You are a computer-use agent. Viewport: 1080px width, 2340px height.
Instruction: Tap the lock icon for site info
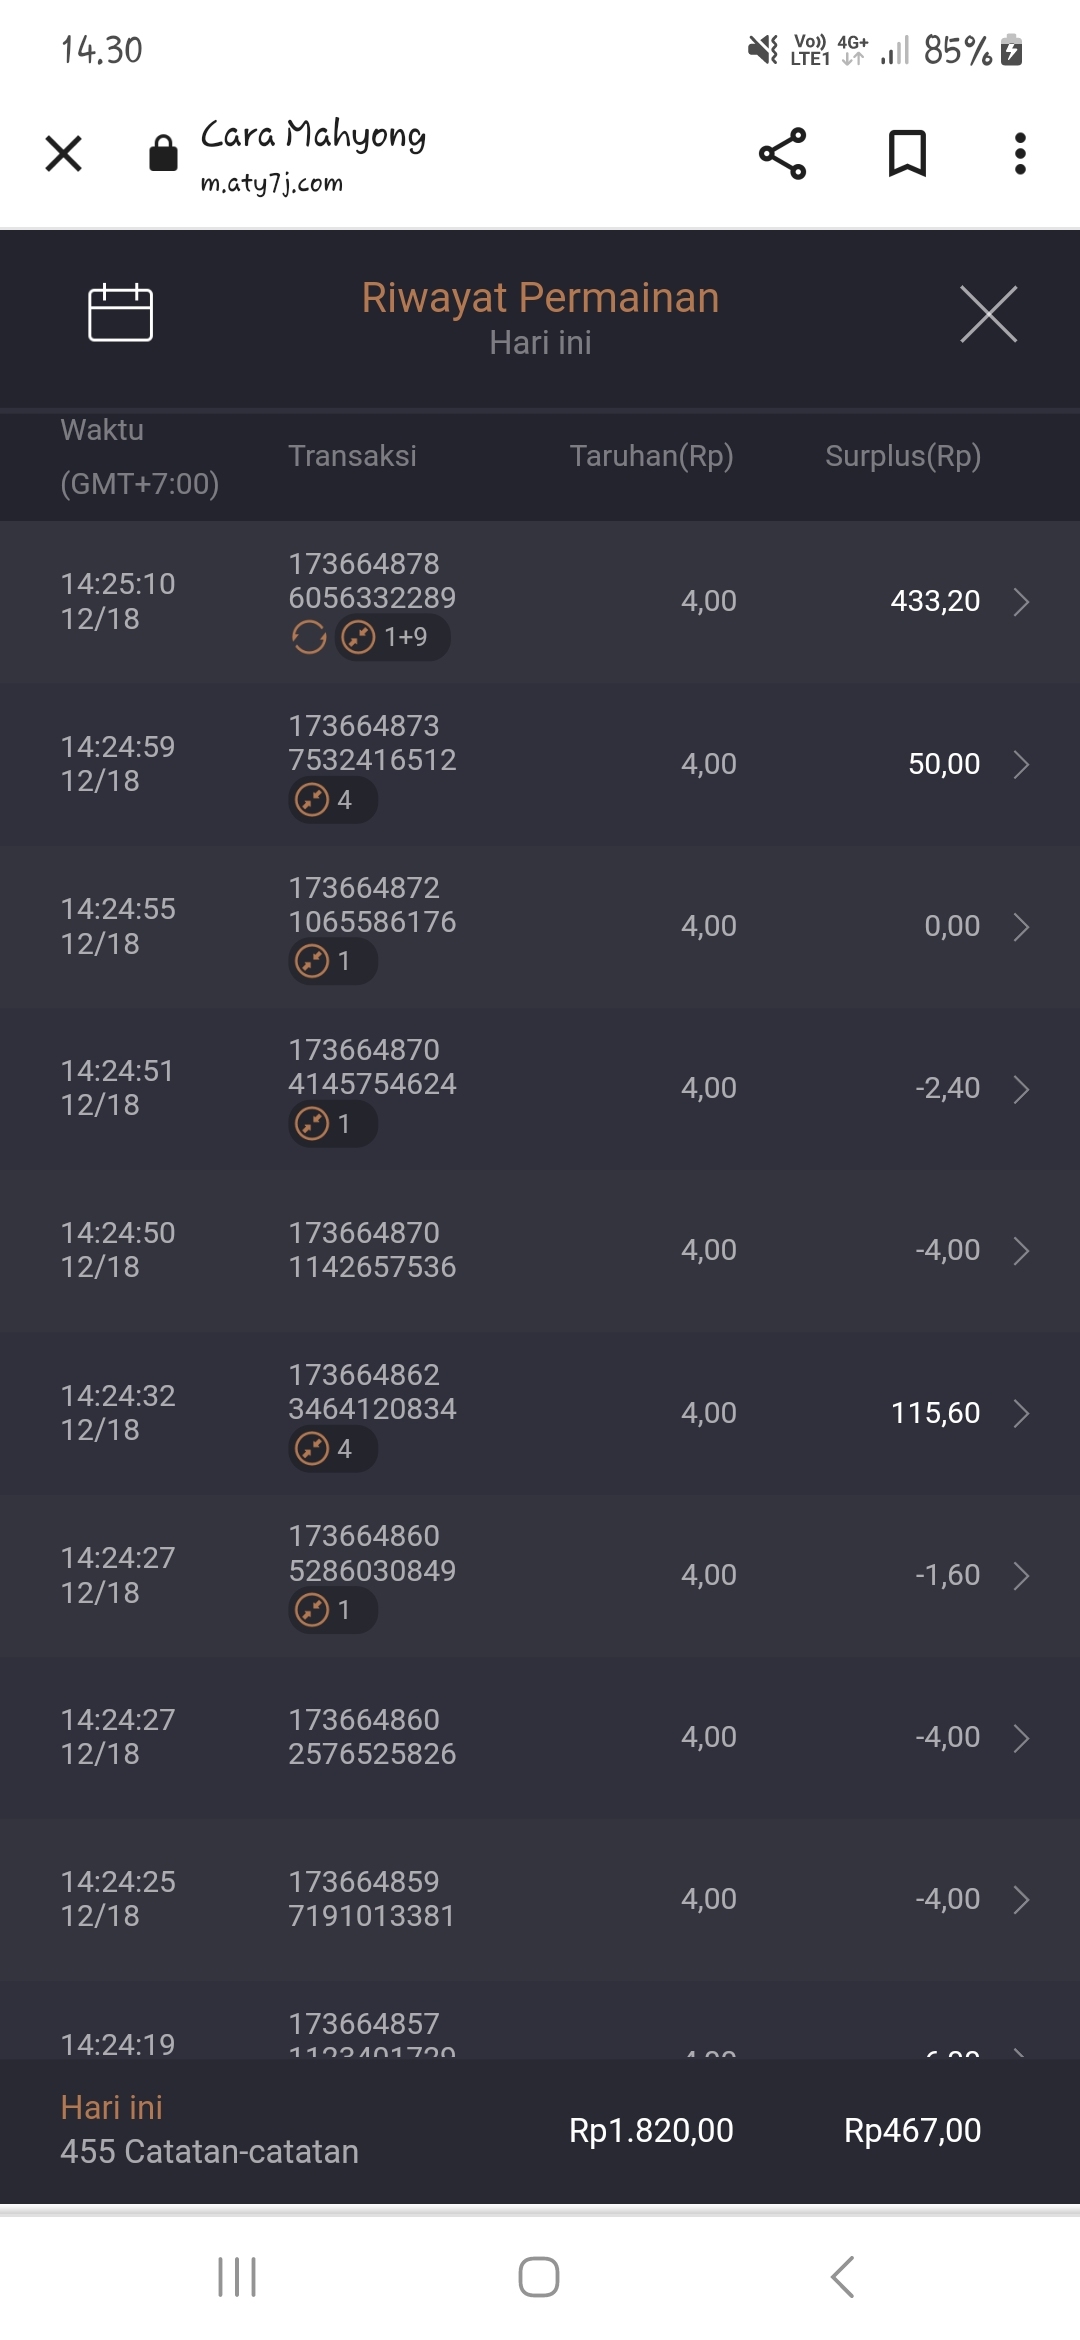[163, 154]
